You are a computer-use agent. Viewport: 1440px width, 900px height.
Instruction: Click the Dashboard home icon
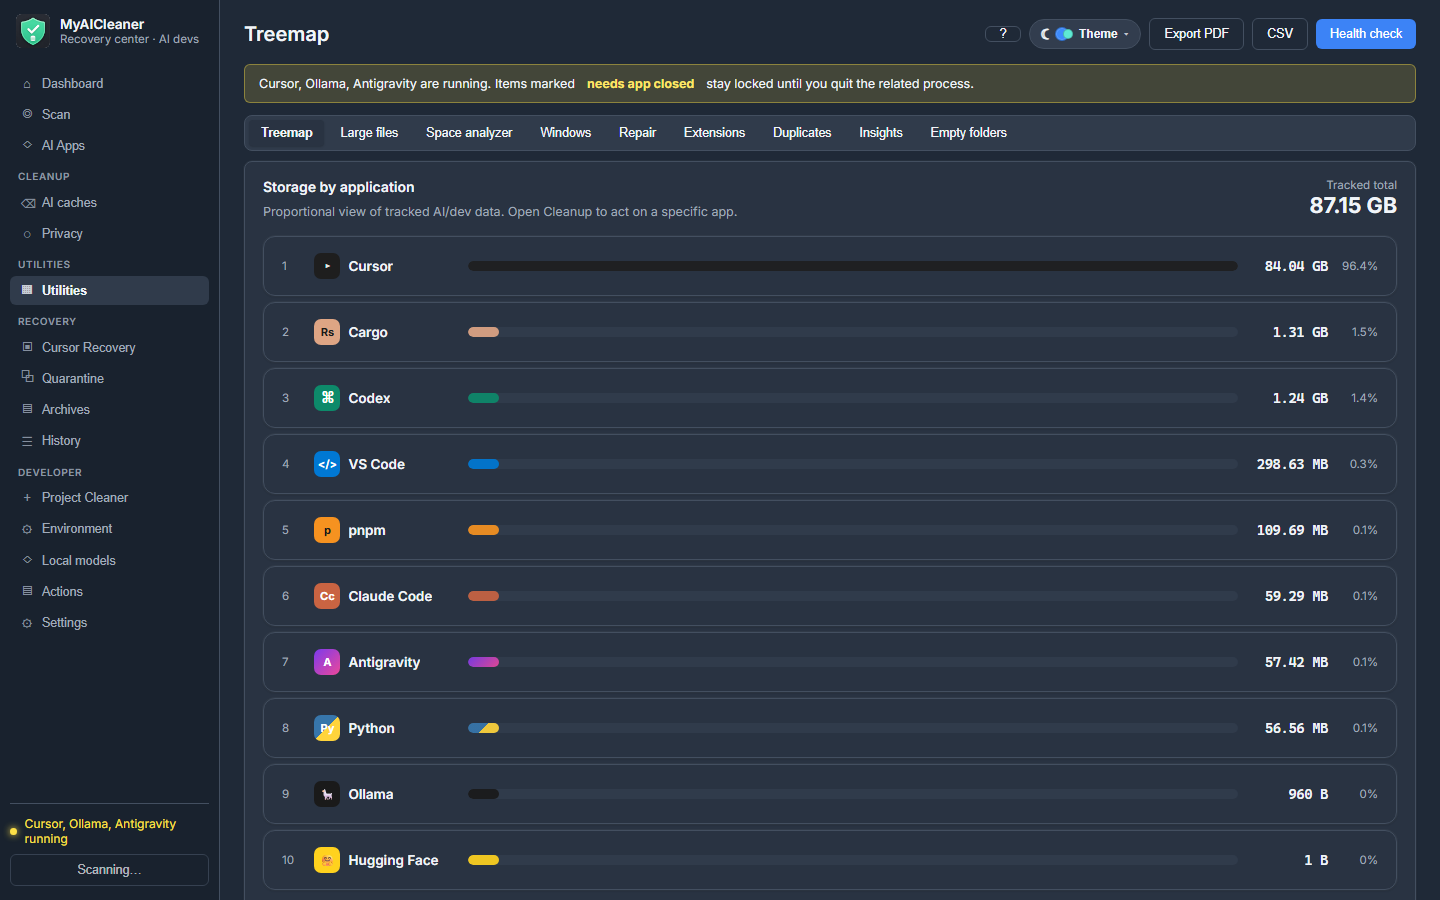27,84
